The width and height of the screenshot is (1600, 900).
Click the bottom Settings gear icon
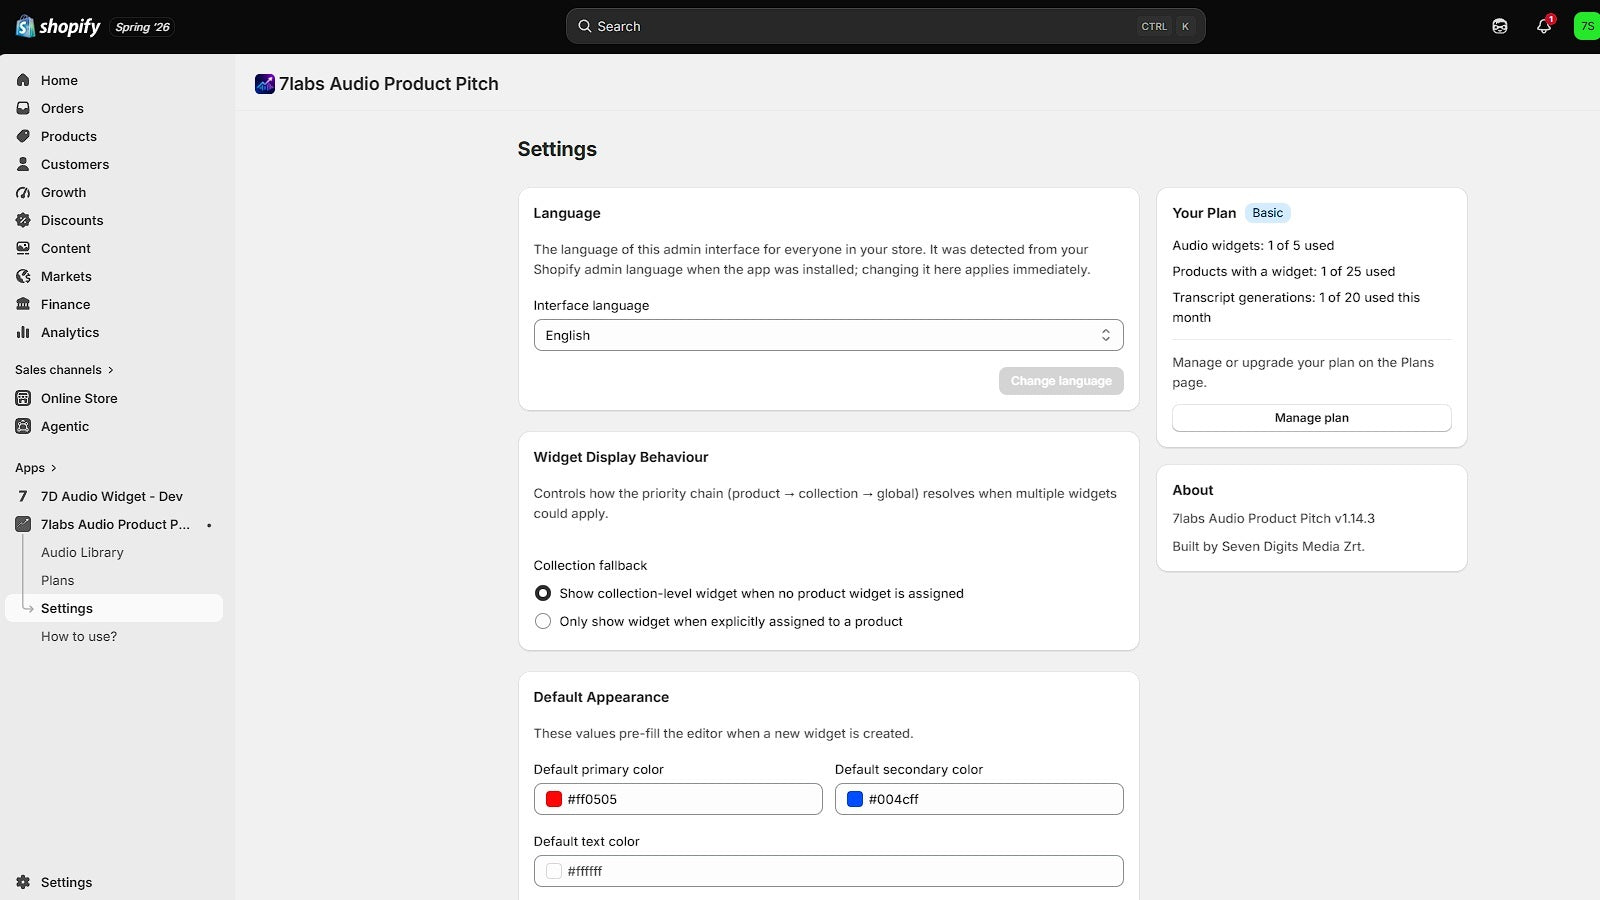tap(23, 882)
